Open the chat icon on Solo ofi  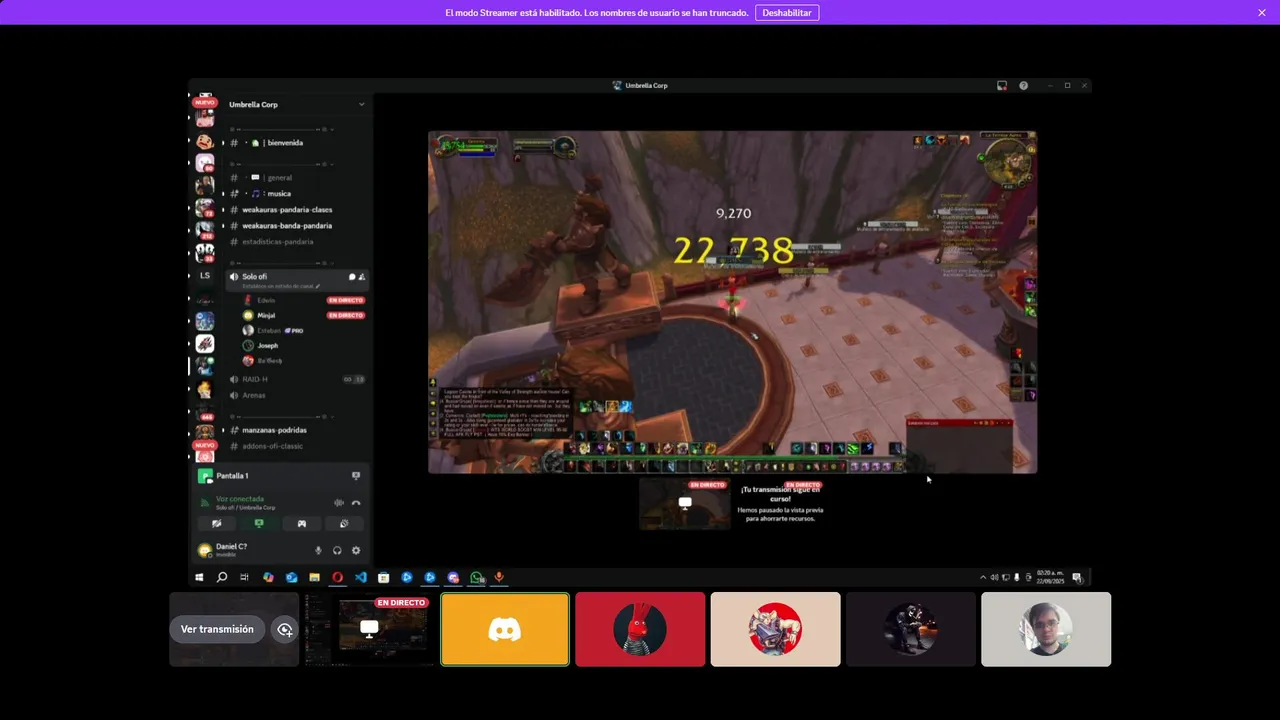(x=351, y=277)
